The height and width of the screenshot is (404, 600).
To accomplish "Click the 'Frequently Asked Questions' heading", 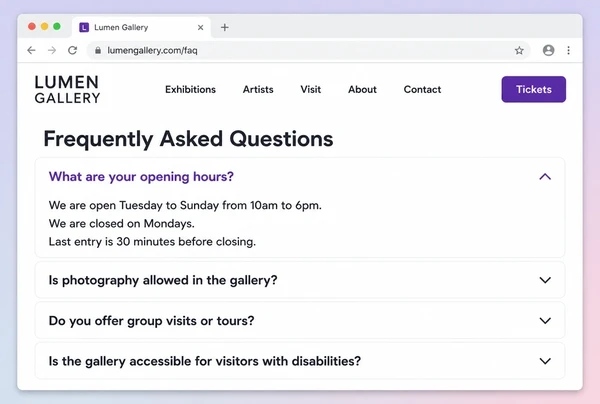I will pos(188,138).
